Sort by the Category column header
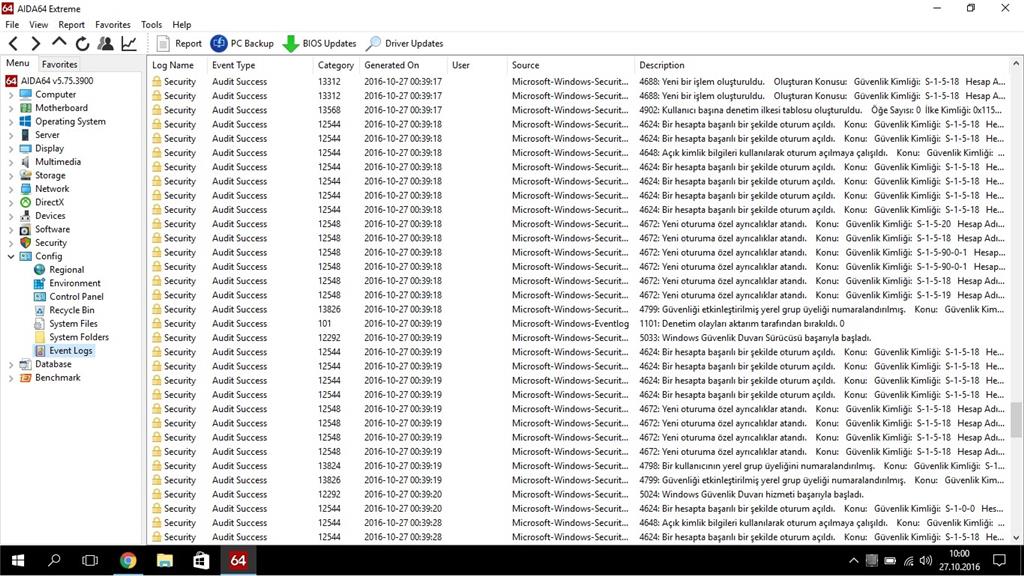 click(x=336, y=65)
